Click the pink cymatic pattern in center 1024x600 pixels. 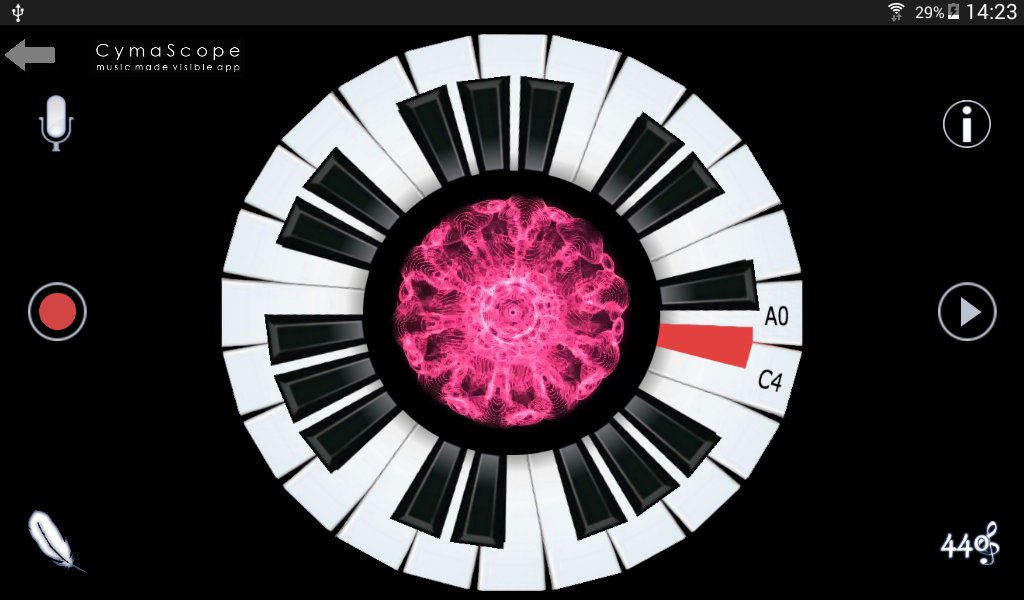[x=512, y=311]
